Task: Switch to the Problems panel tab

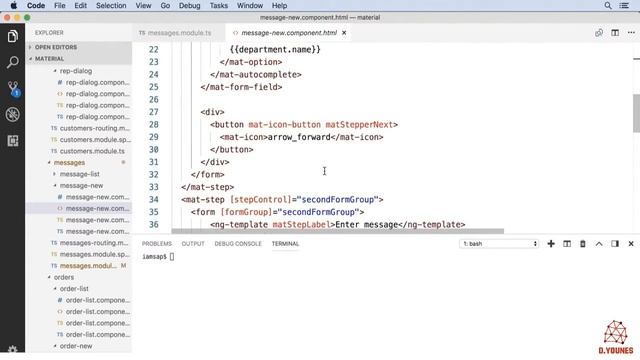Action: [x=157, y=244]
